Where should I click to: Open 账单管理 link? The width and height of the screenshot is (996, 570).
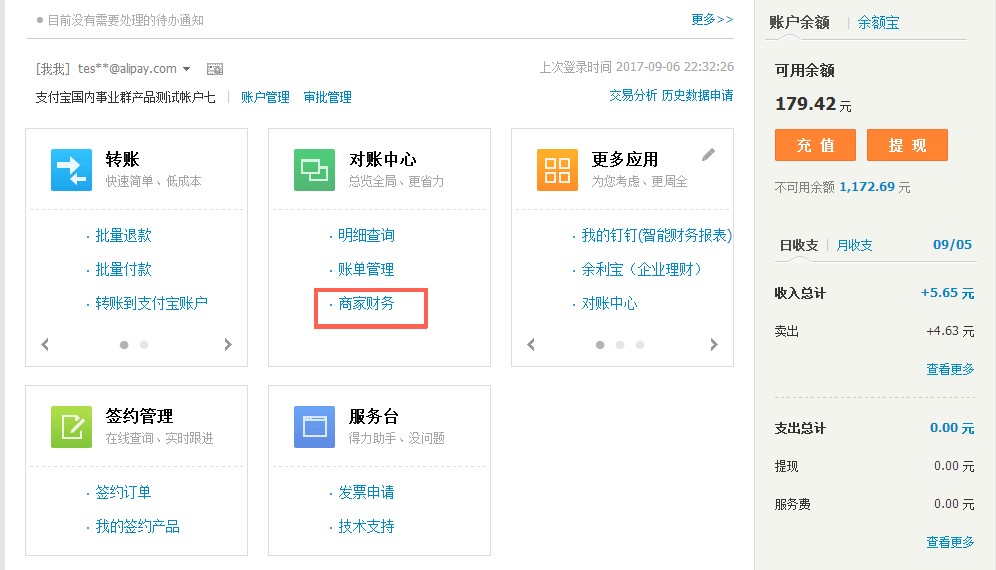(367, 269)
